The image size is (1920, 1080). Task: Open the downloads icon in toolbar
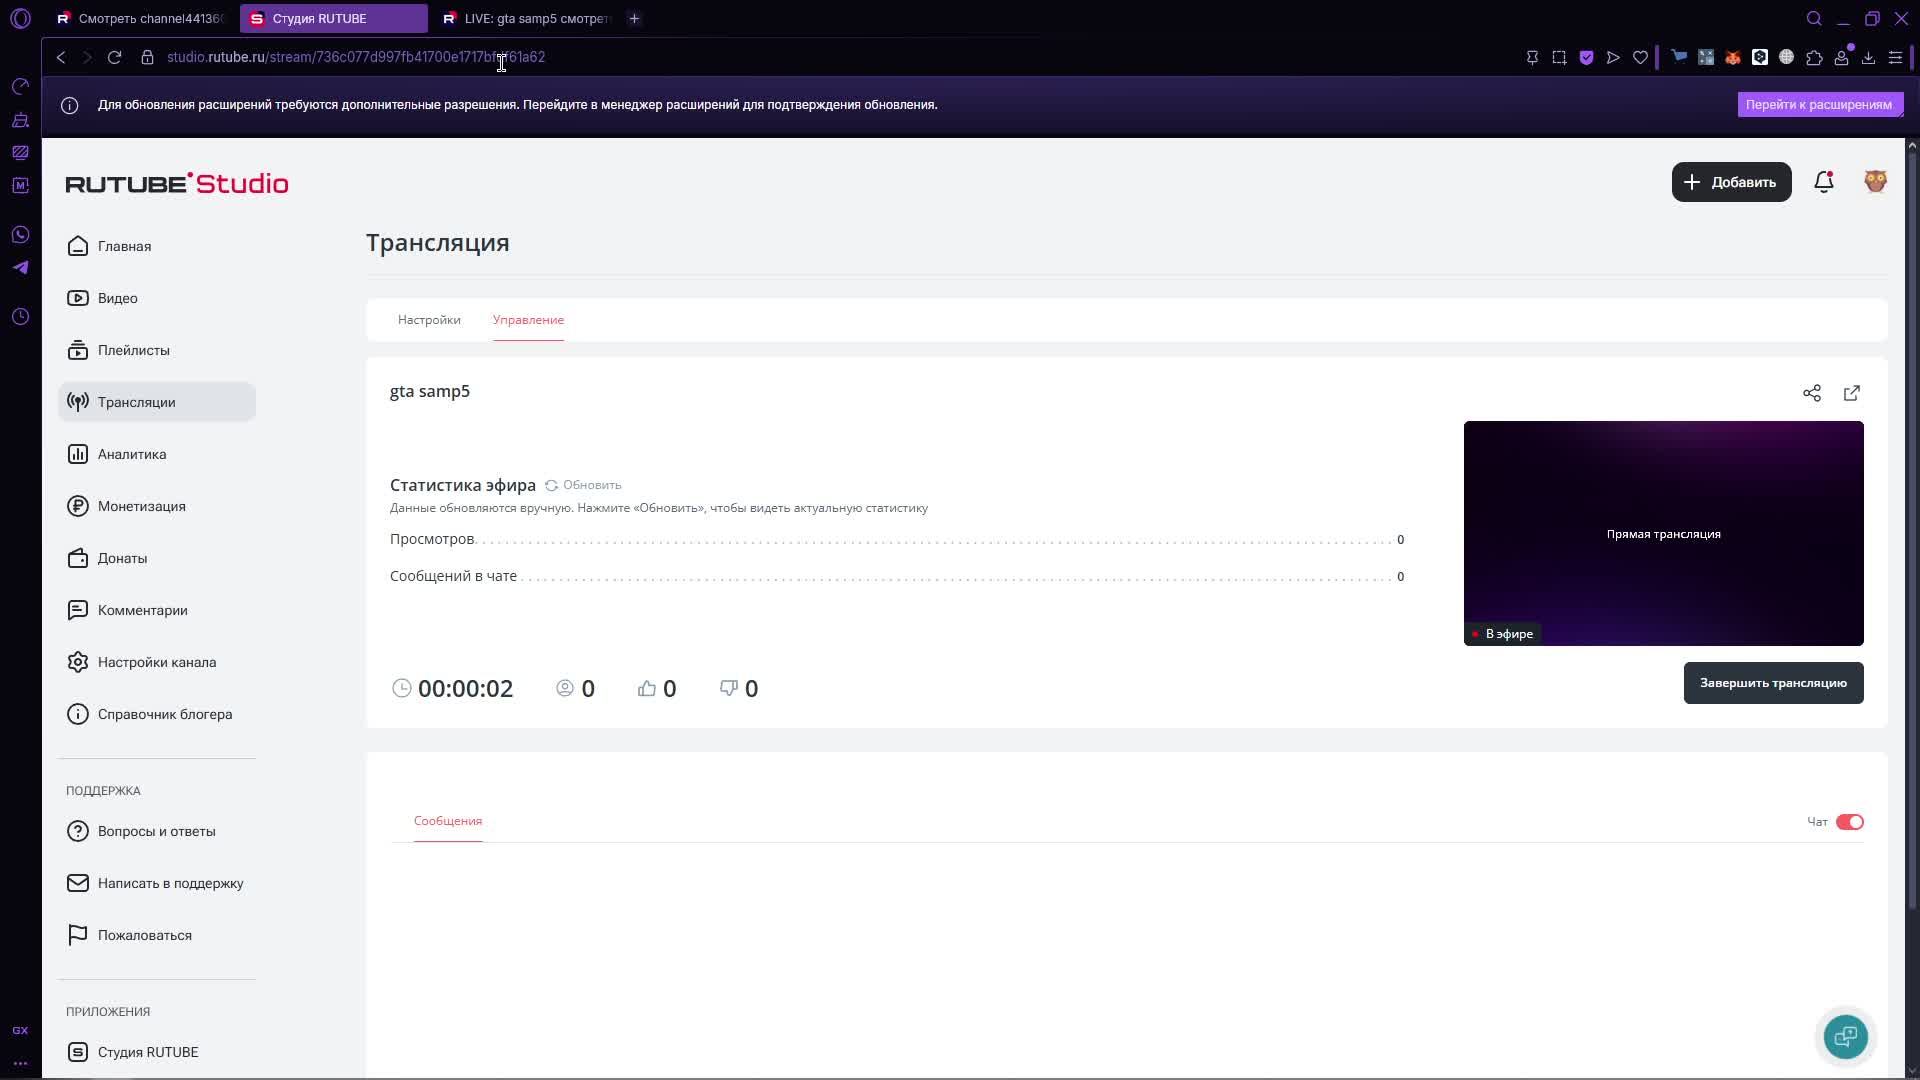(1868, 58)
